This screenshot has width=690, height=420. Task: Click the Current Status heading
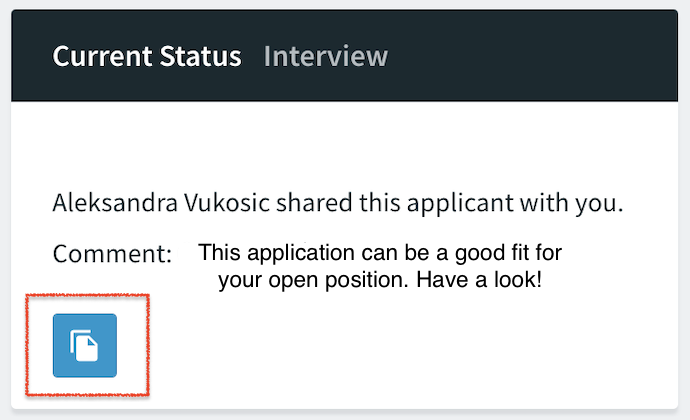pos(147,56)
